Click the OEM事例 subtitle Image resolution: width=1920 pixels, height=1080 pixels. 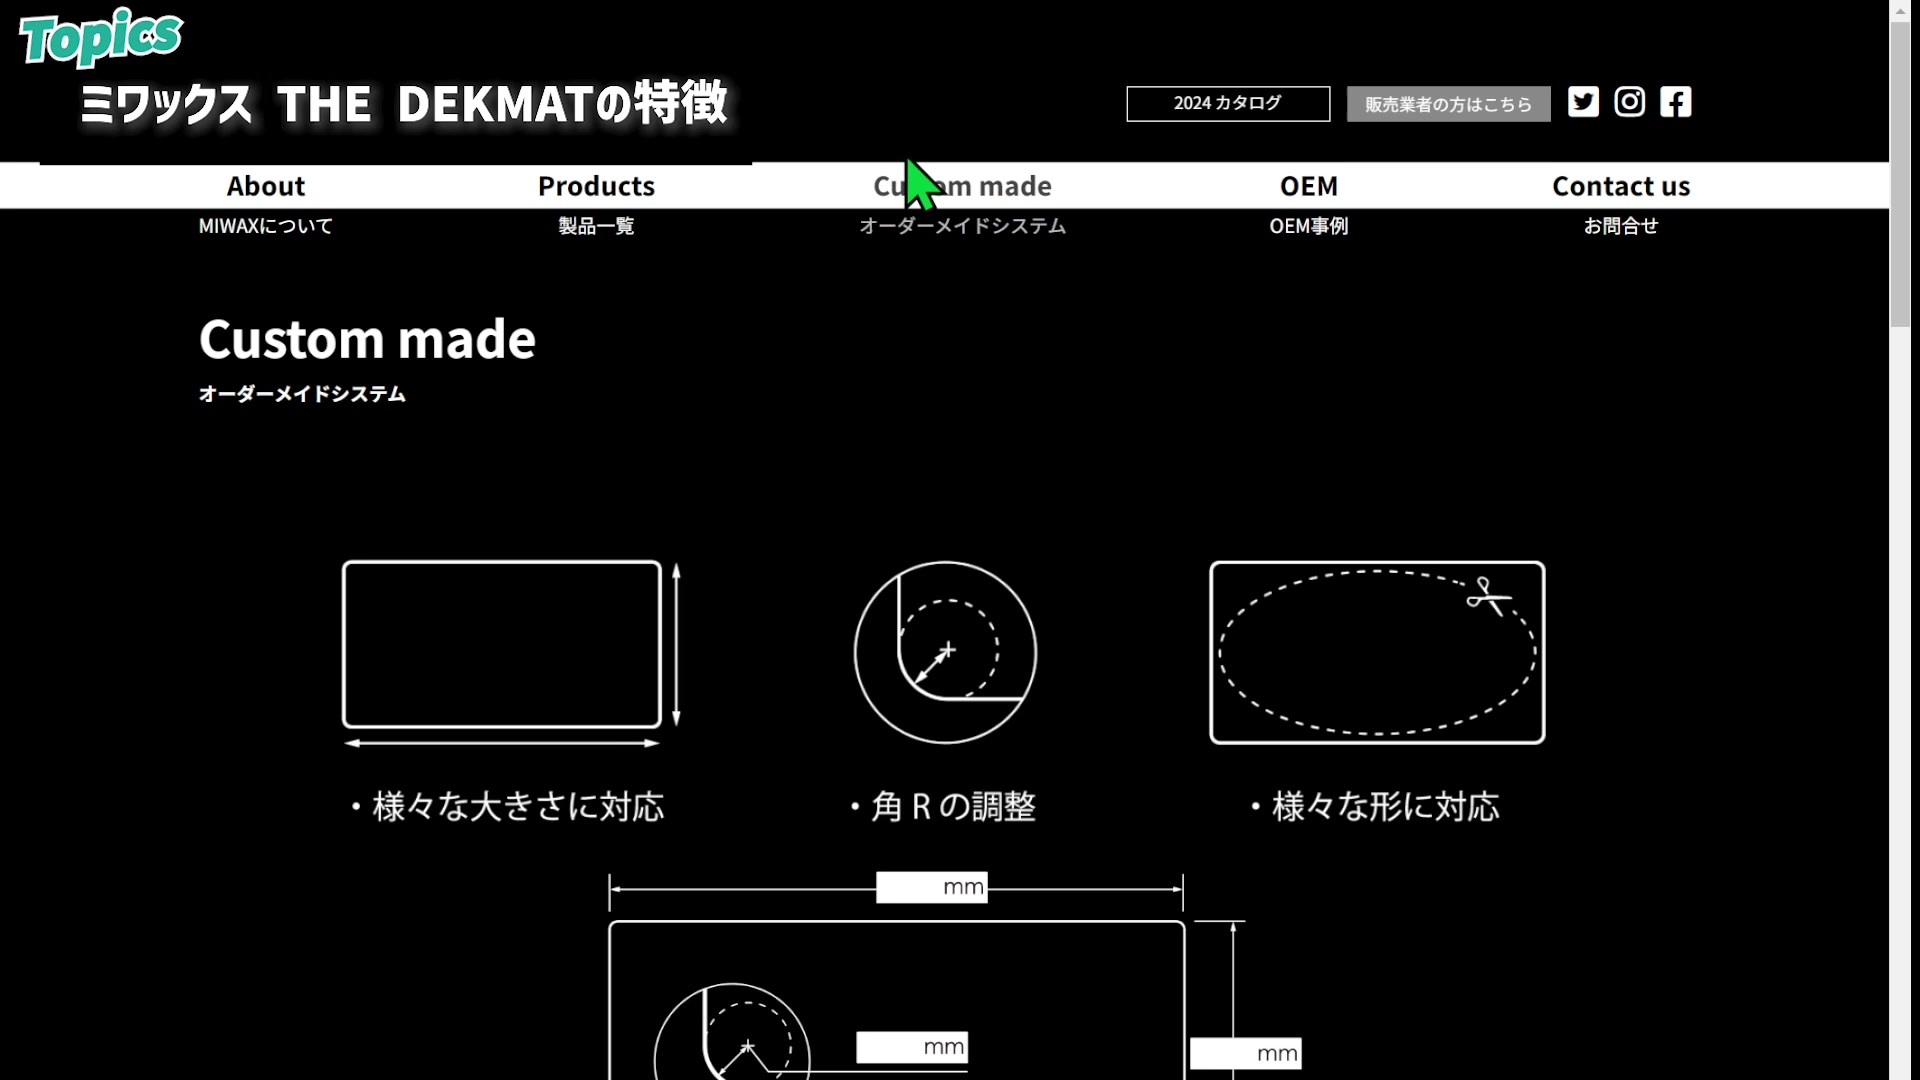(x=1308, y=226)
